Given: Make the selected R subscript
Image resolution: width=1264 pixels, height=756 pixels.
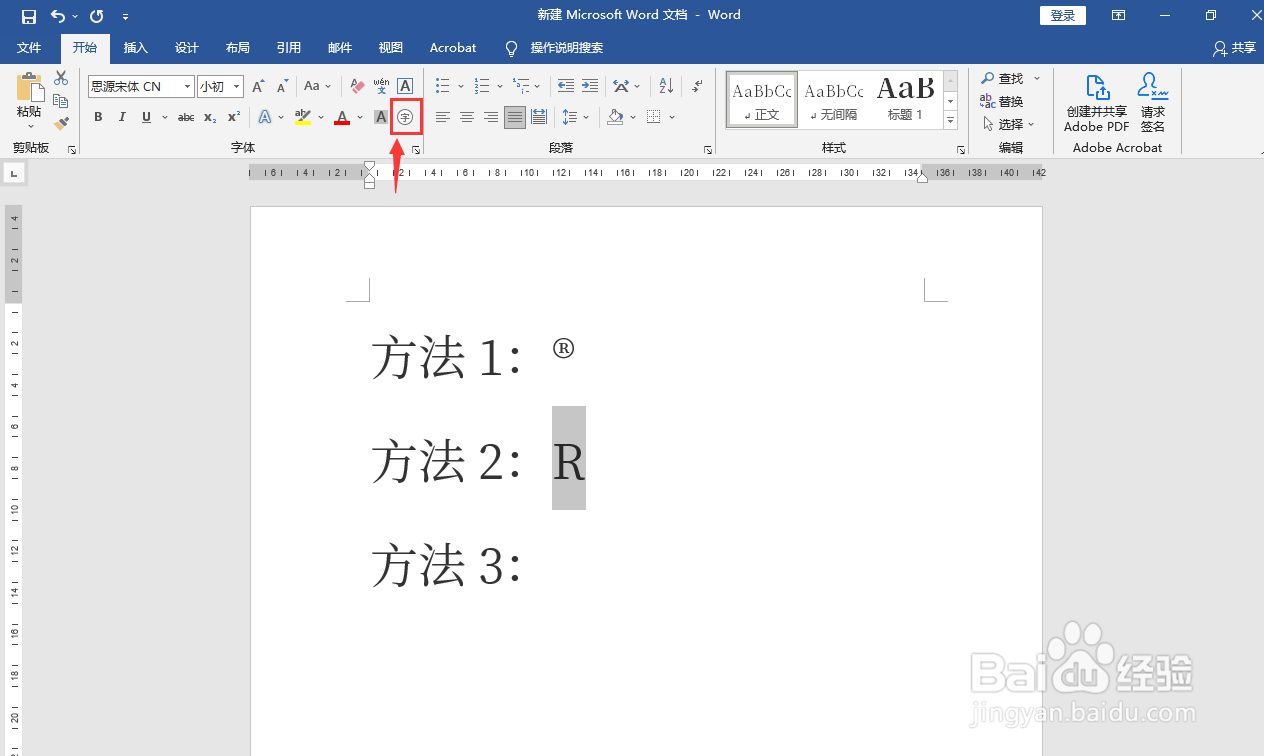Looking at the screenshot, I should [208, 117].
